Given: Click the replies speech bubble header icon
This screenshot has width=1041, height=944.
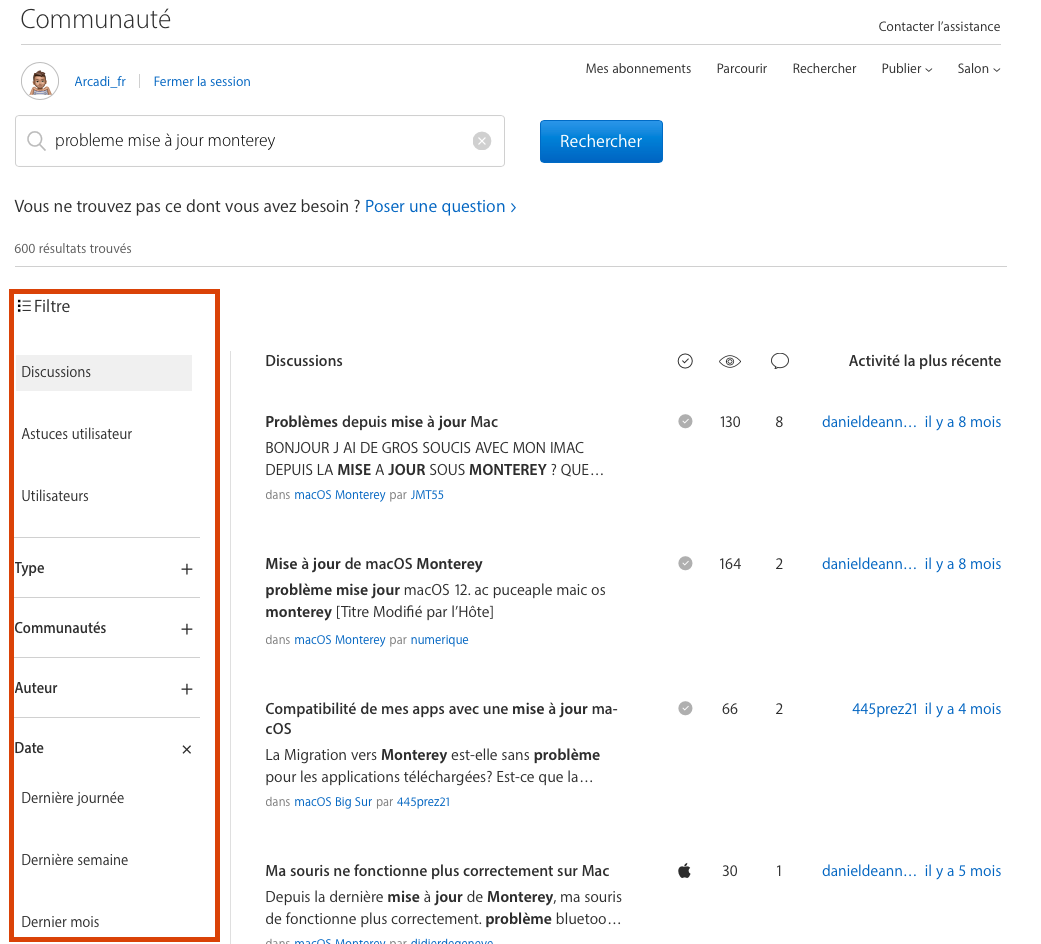Looking at the screenshot, I should click(779, 361).
